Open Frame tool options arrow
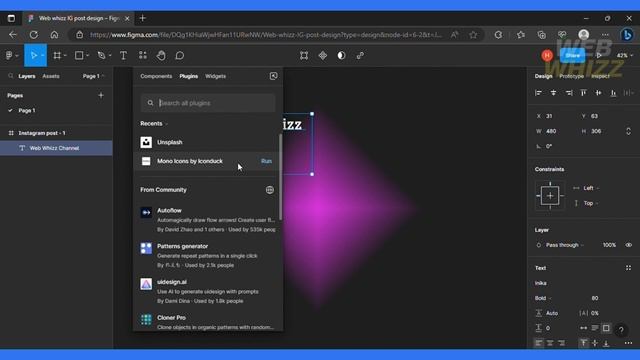The image size is (640, 360). (x=65, y=56)
